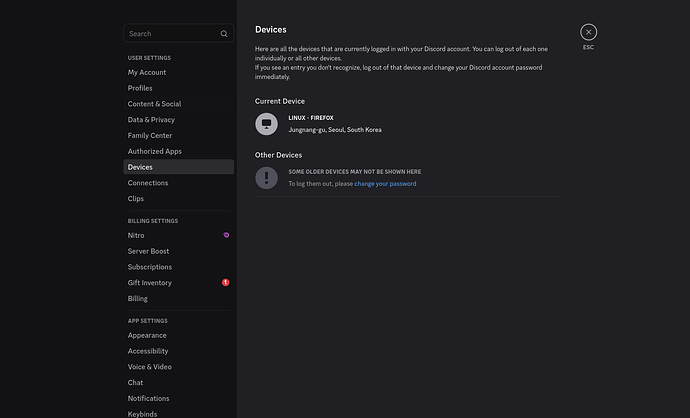
Task: Click the USER SETTINGS section header
Action: [149, 58]
